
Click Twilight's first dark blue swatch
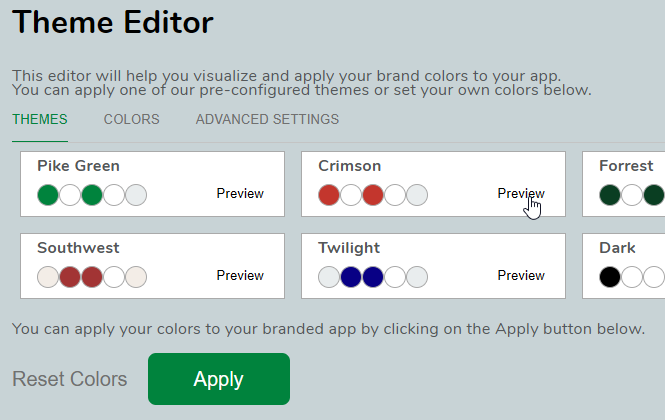(351, 277)
